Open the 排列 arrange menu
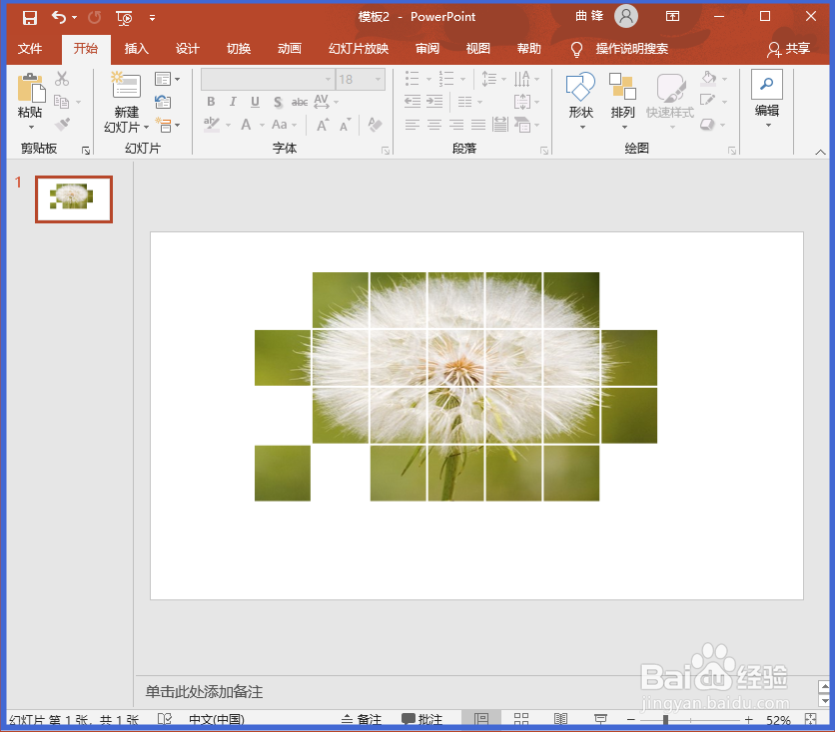The height and width of the screenshot is (732, 835). (x=623, y=101)
